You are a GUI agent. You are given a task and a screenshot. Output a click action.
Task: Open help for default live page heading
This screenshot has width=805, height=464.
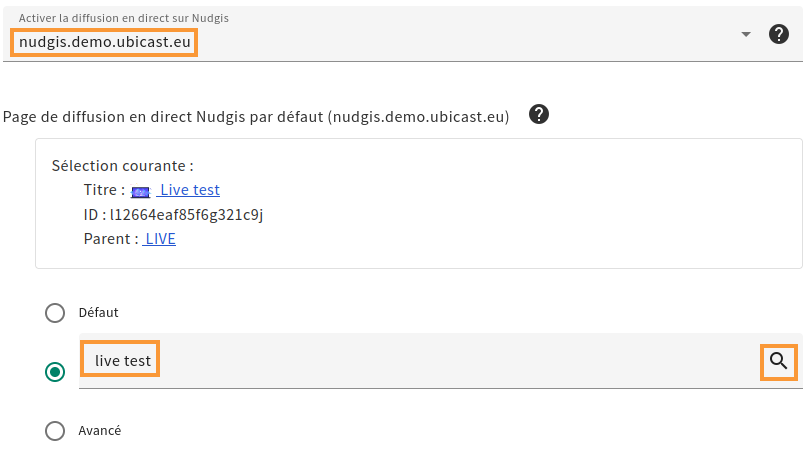click(539, 114)
